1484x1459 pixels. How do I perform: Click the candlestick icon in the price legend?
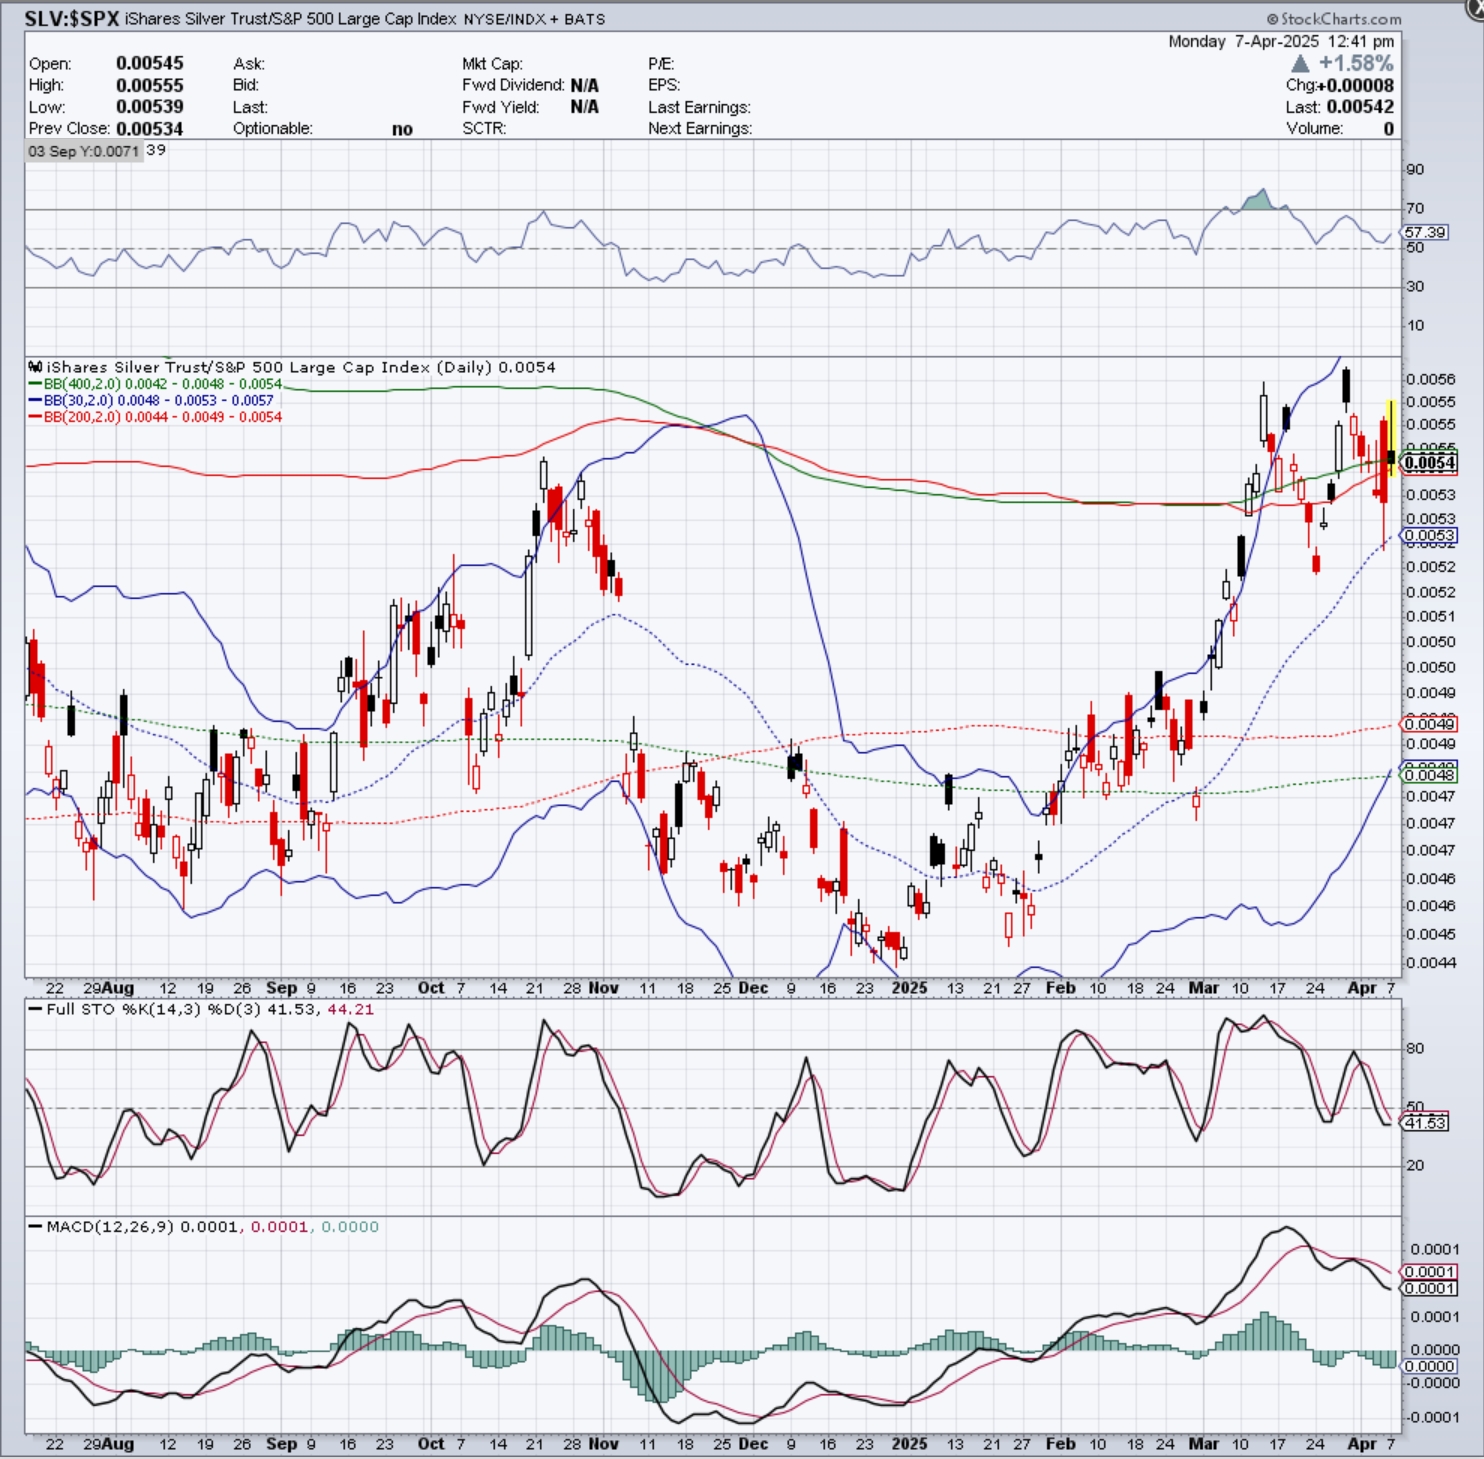tap(35, 367)
